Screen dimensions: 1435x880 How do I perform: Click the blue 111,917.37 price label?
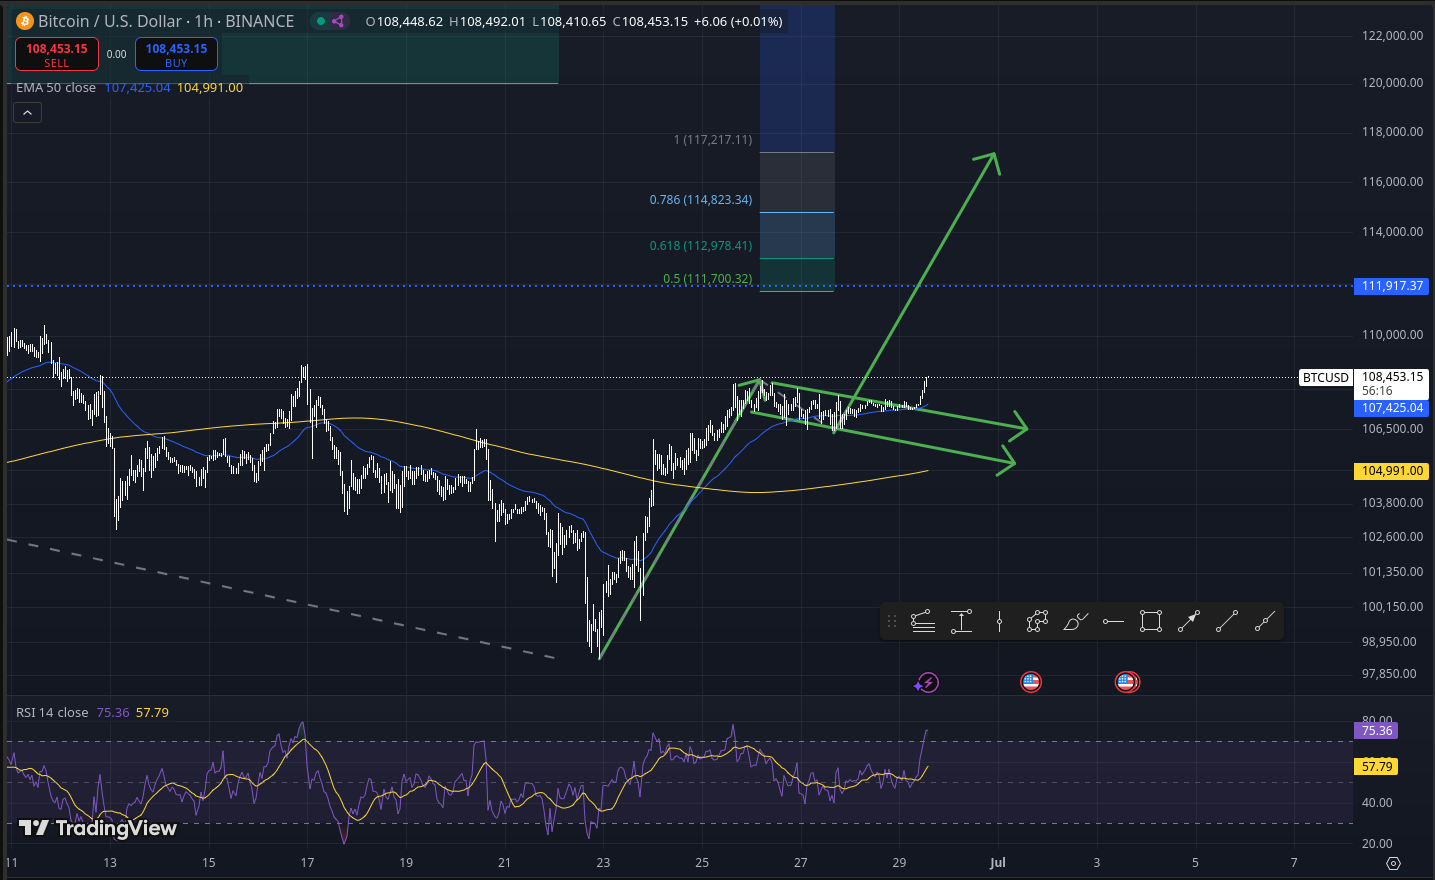pos(1392,286)
